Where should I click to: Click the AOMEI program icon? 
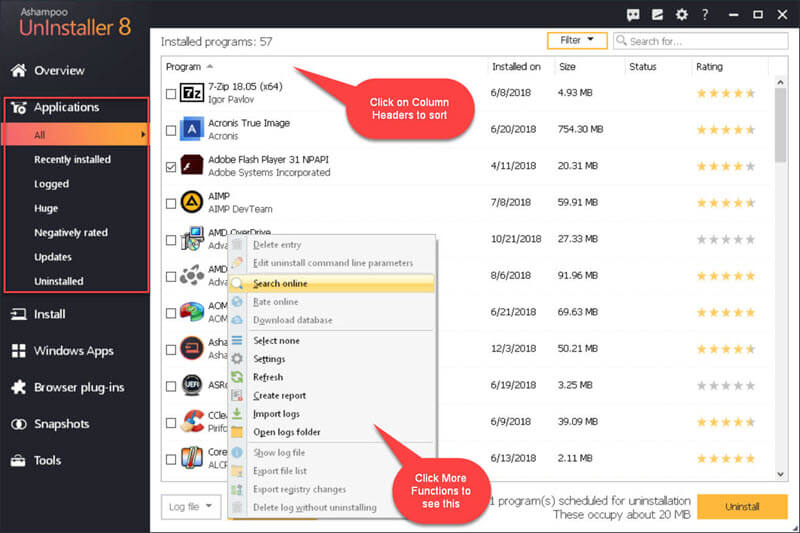pos(192,312)
